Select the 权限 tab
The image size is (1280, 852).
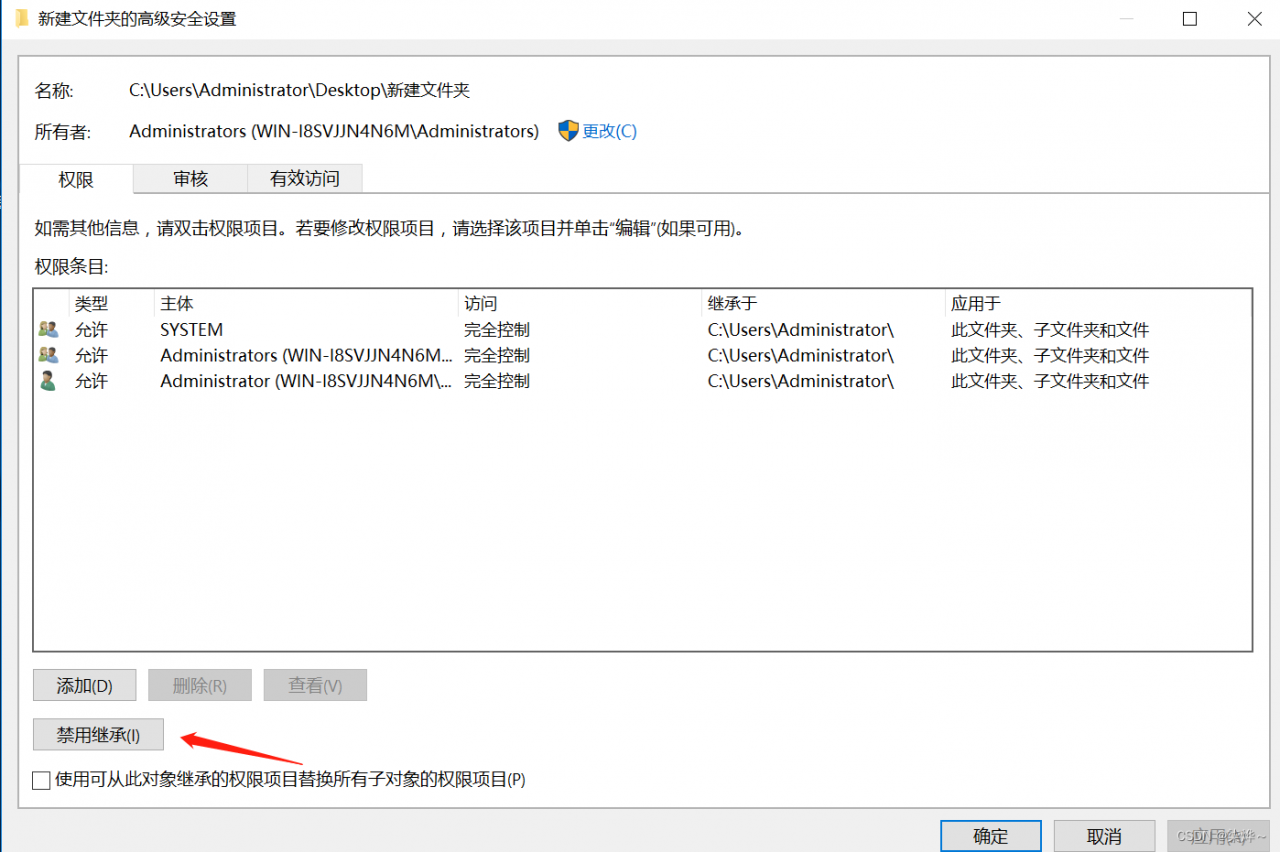(75, 179)
